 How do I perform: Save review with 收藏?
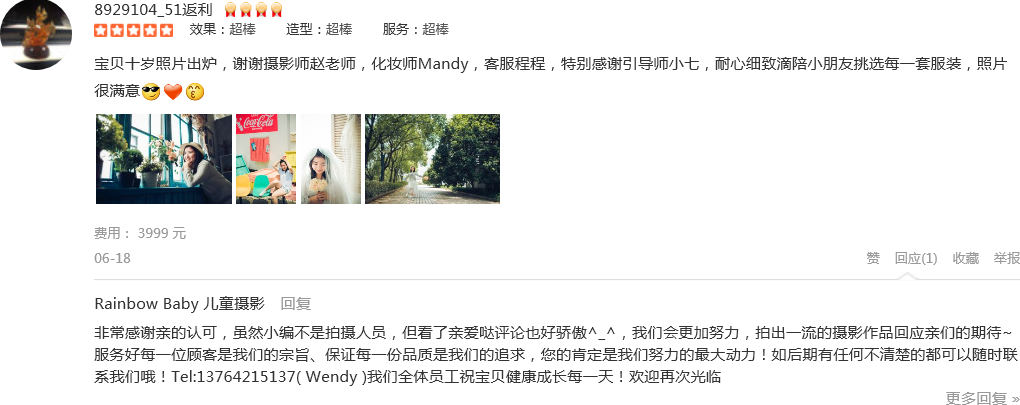tap(966, 258)
